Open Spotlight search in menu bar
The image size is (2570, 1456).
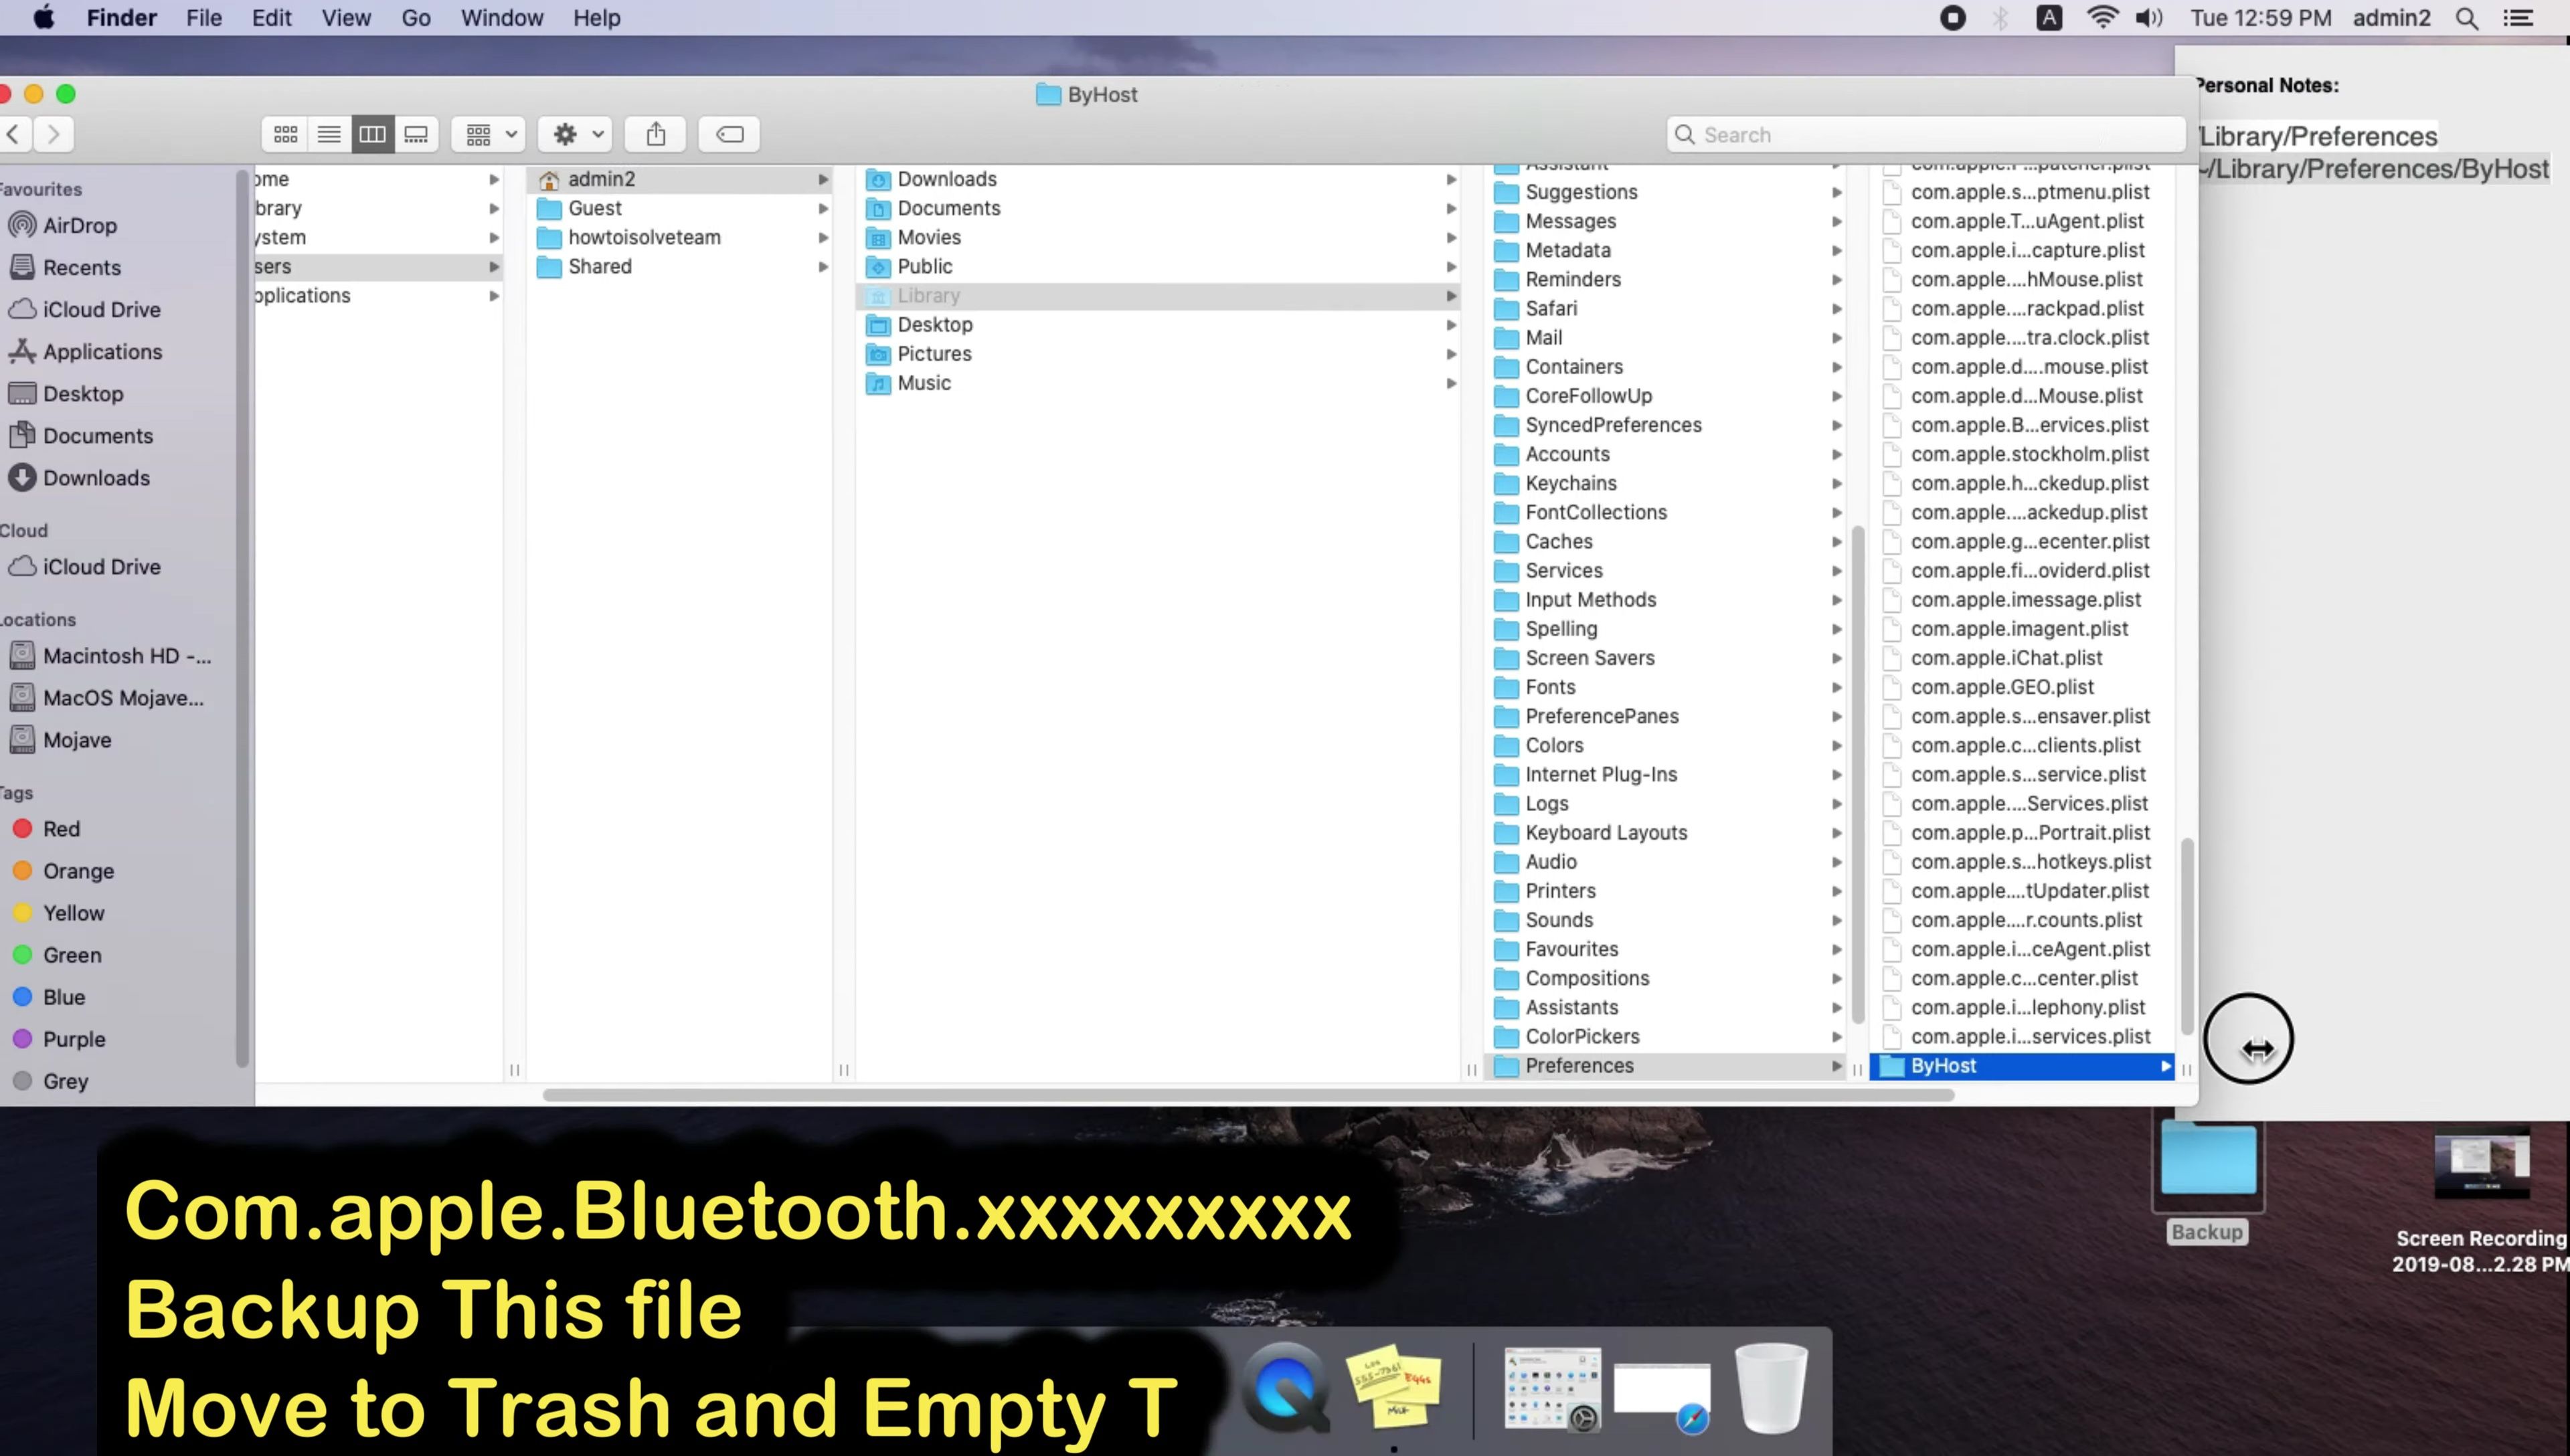pos(2467,18)
